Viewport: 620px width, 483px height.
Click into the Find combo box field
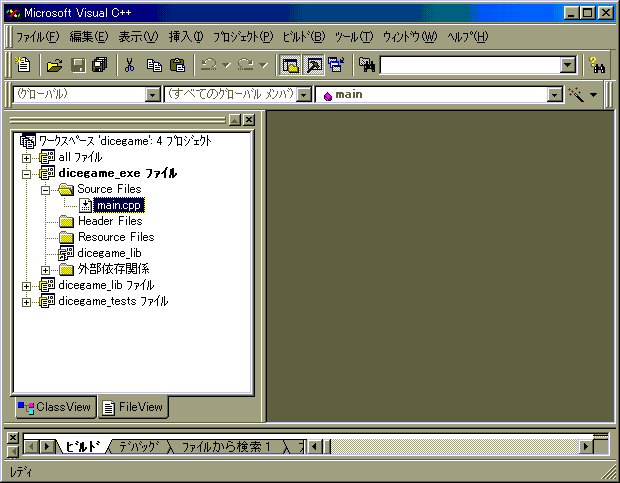tap(470, 65)
